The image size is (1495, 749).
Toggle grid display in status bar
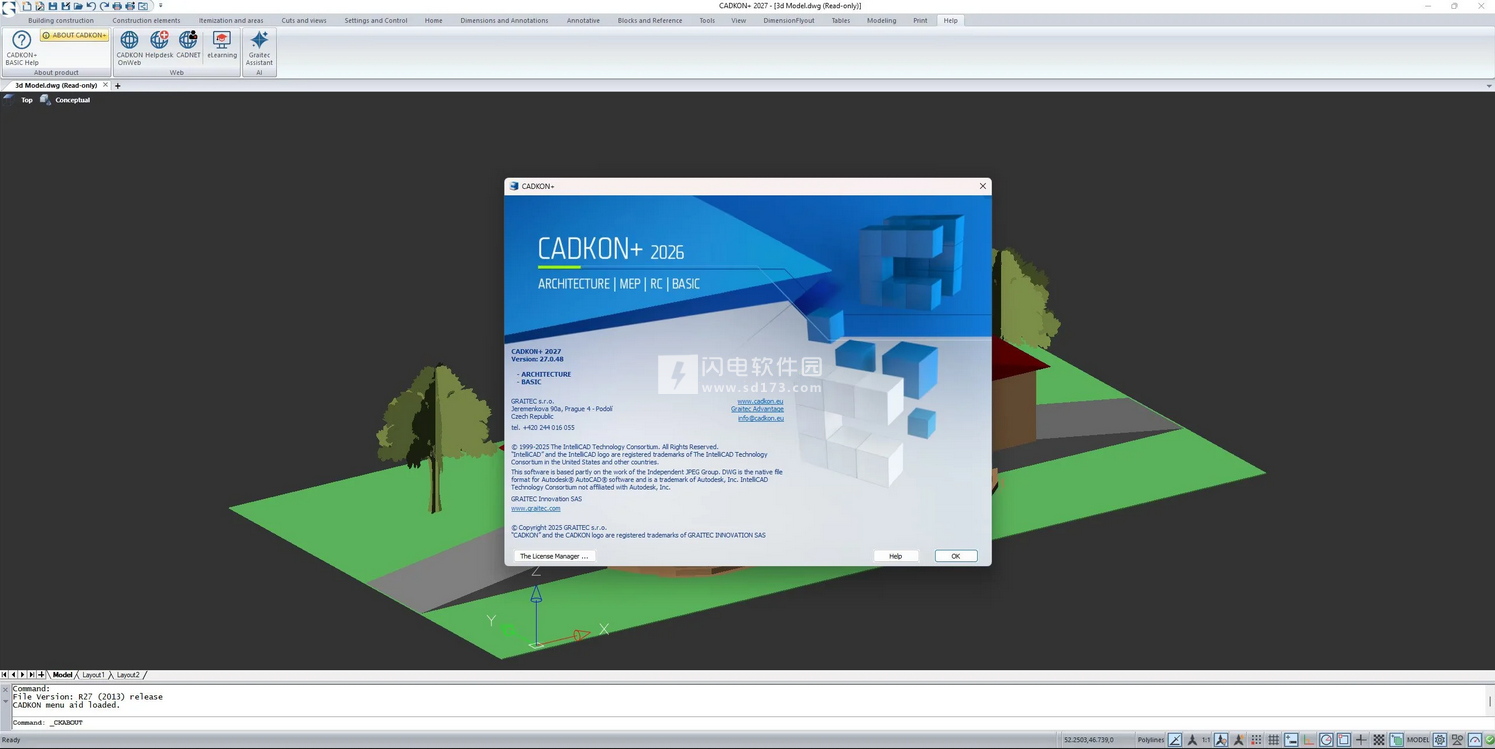click(1273, 740)
